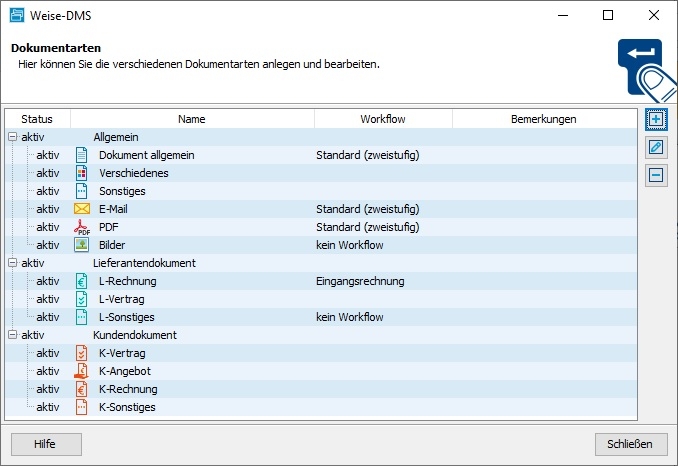Collapse the Lieferantendokument tree node

[x=12, y=263]
